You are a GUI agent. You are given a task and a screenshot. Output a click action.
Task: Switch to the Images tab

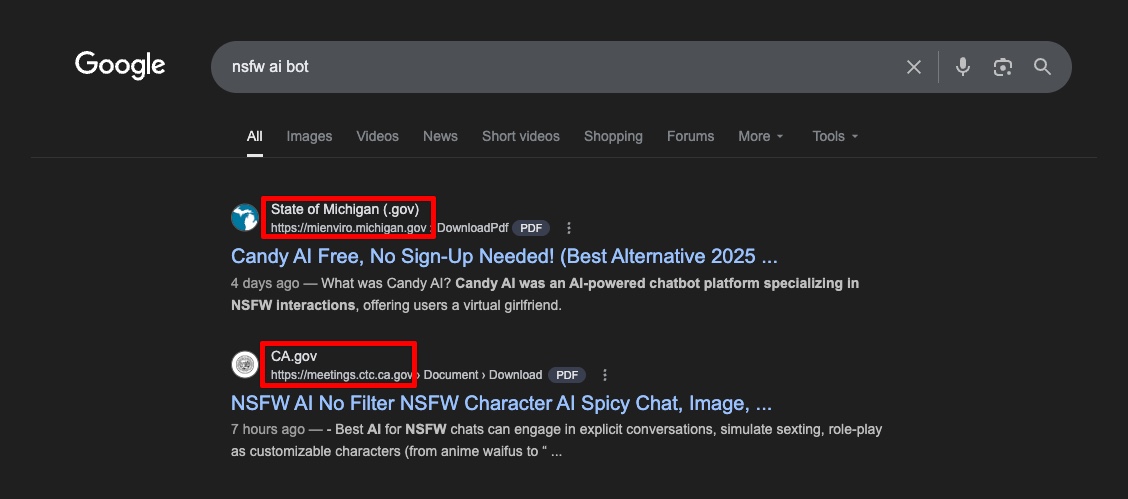309,136
